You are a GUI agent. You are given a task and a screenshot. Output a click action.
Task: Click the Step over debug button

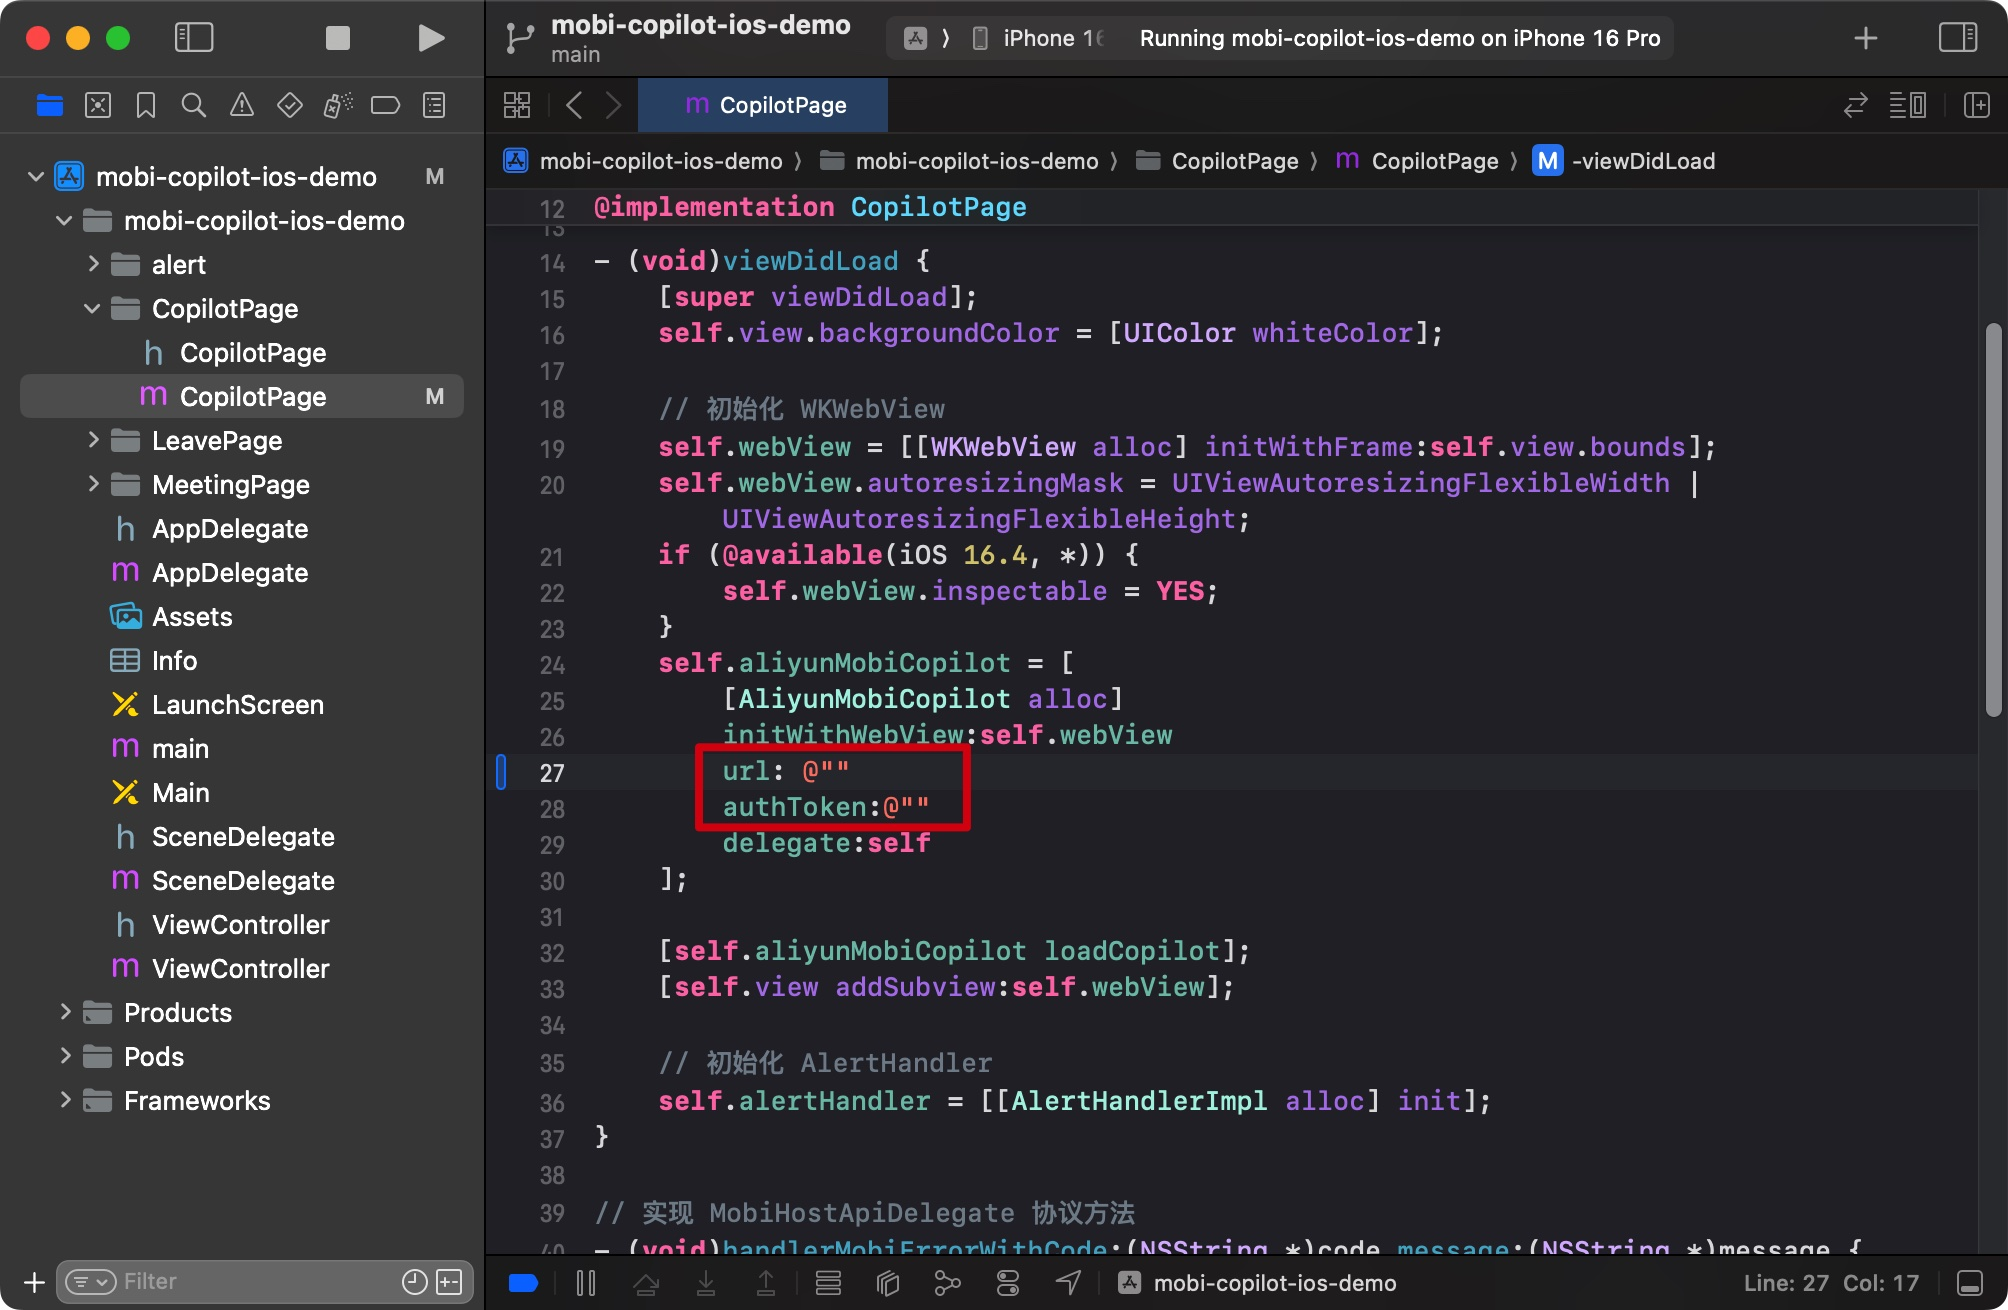pos(647,1283)
